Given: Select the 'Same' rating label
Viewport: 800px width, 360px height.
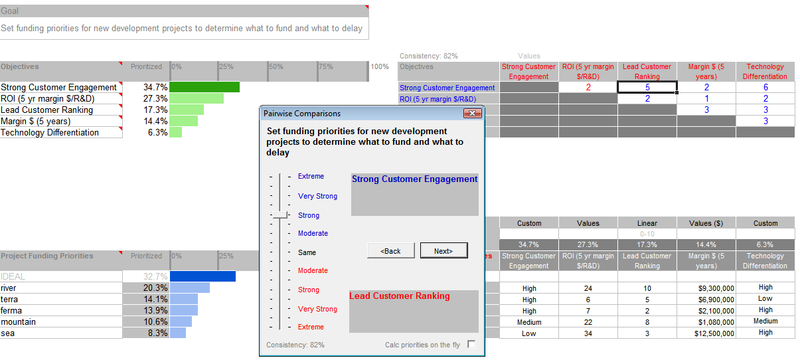Looking at the screenshot, I should [x=307, y=252].
